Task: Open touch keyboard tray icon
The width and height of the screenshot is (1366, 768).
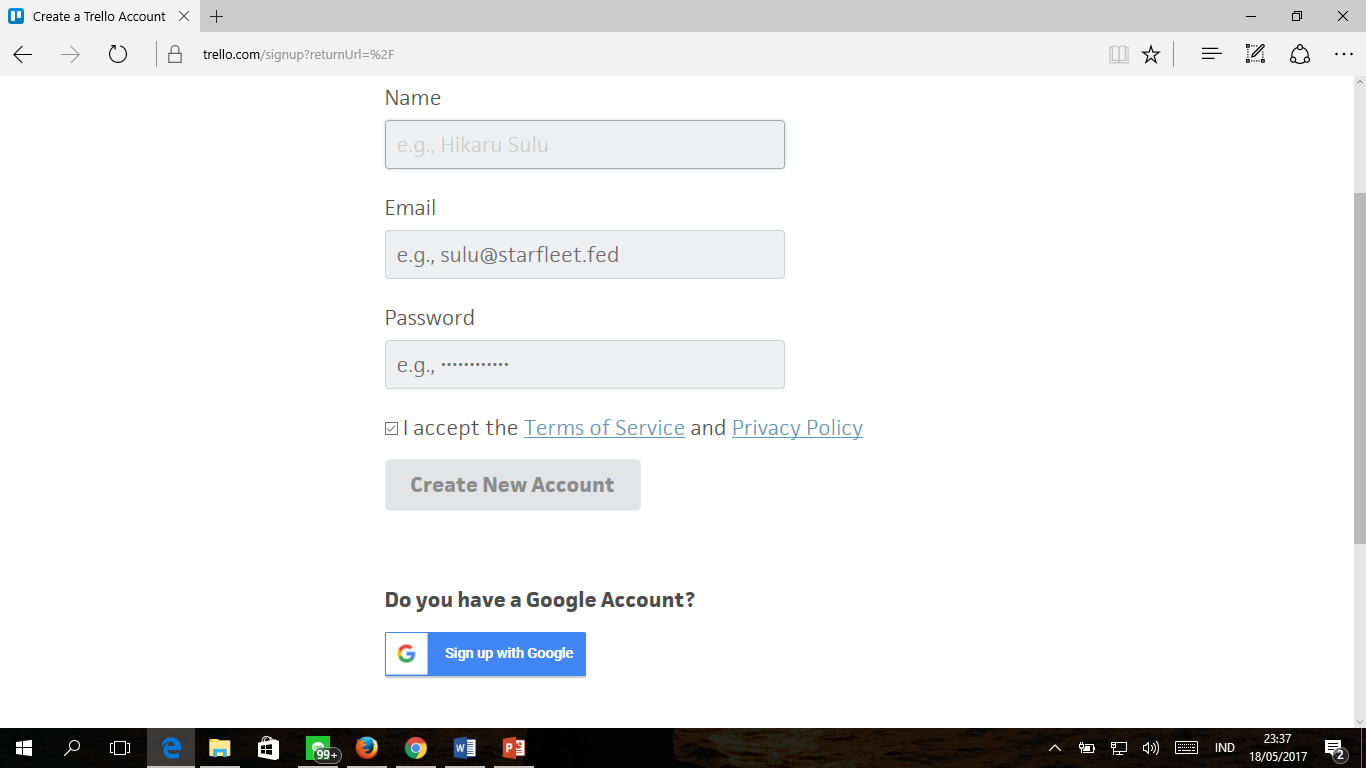Action: (x=1186, y=748)
